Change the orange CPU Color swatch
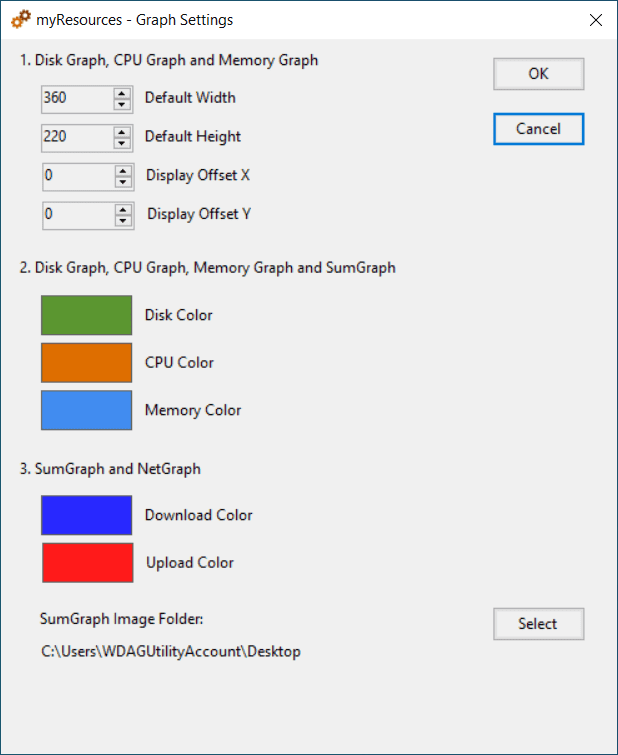Viewport: 618px width, 755px height. click(x=86, y=362)
